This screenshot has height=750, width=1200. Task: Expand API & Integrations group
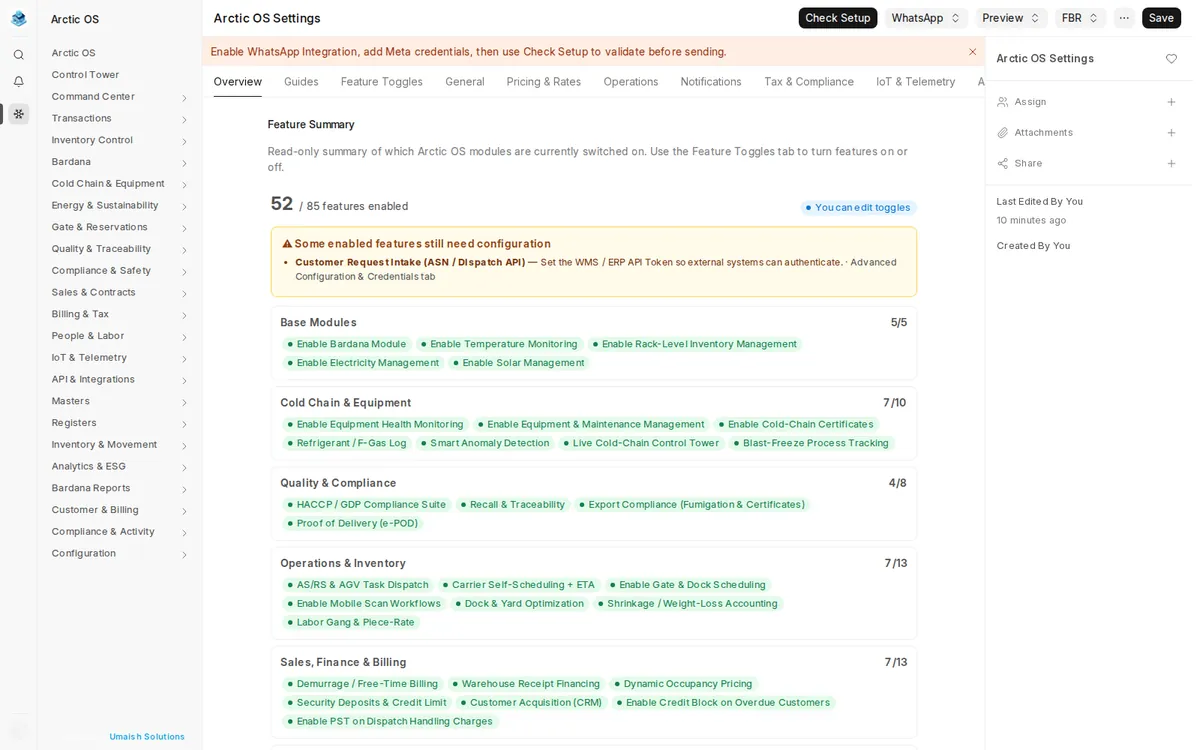point(184,381)
